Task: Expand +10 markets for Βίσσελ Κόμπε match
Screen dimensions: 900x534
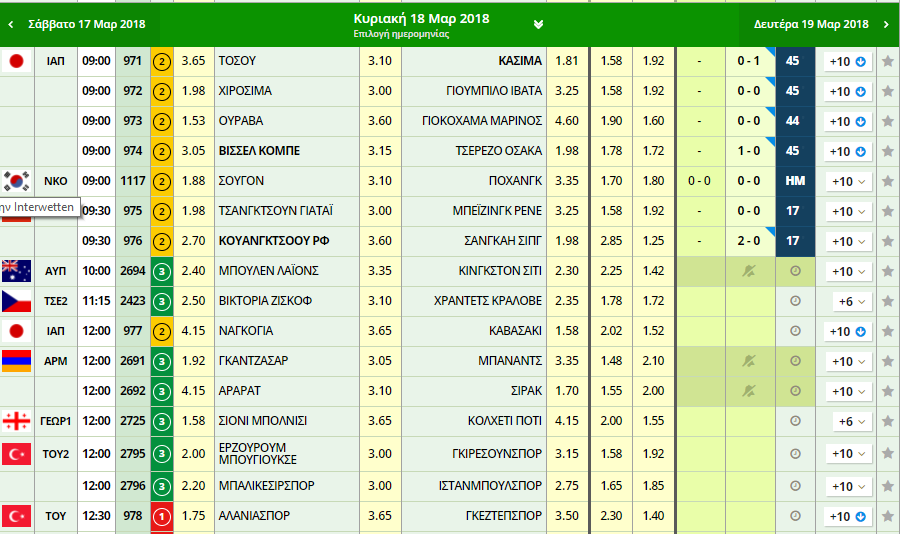Action: (x=846, y=151)
